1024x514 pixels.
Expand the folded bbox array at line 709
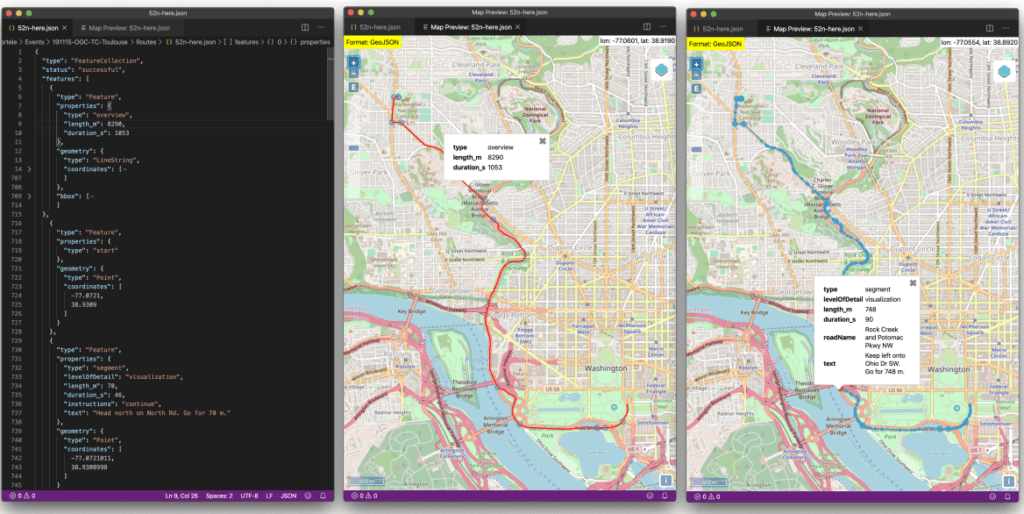(x=29, y=197)
